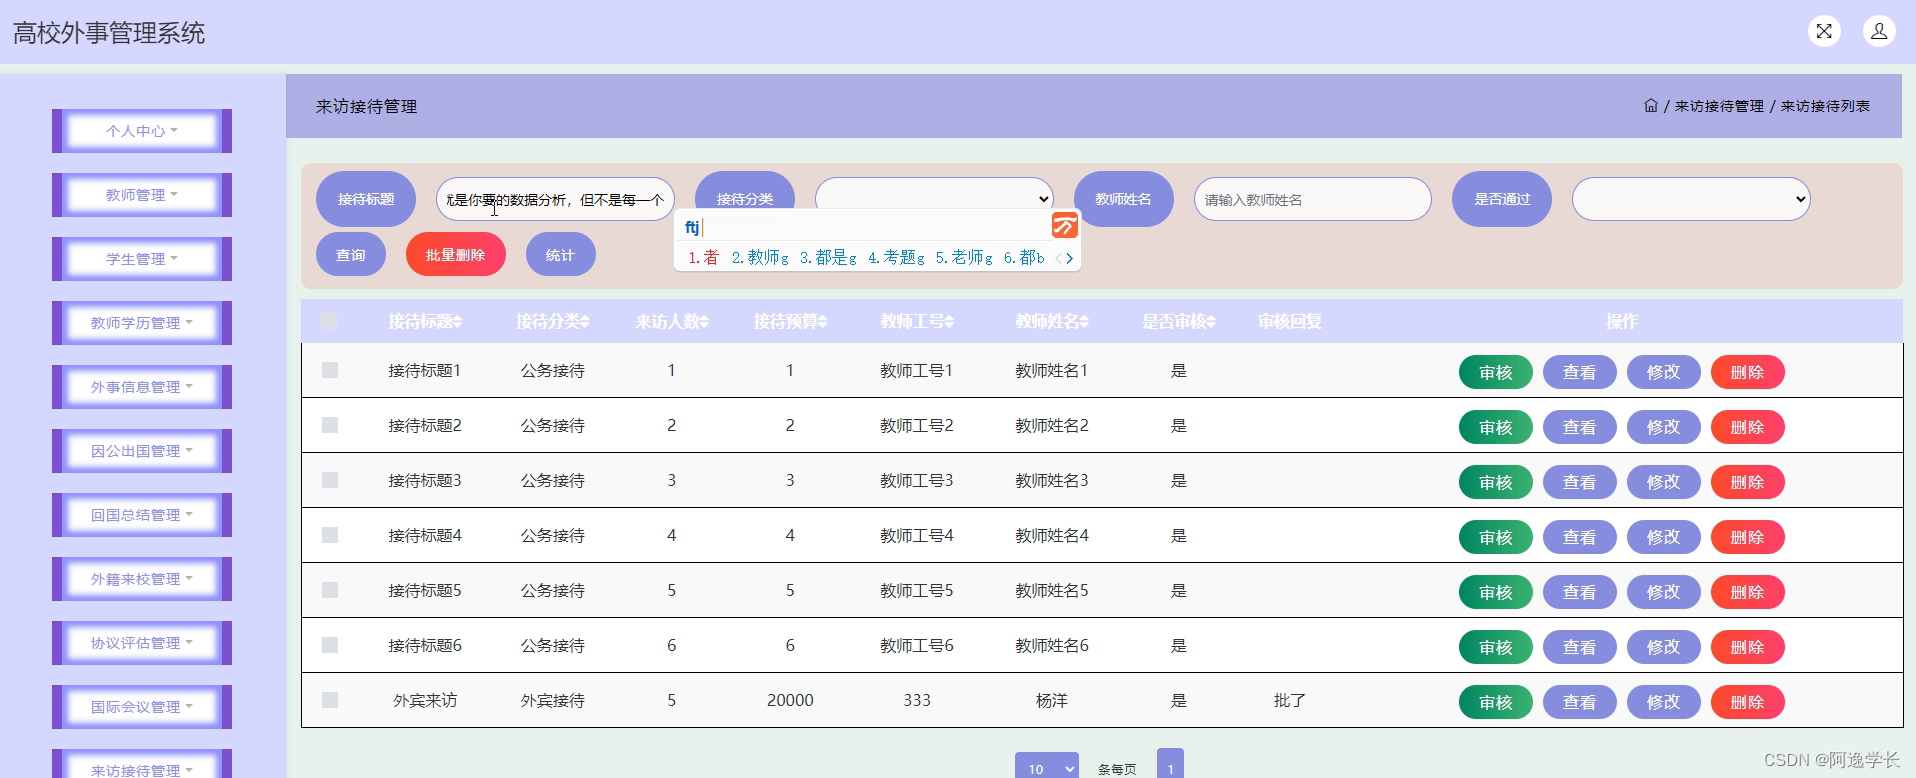This screenshot has width=1916, height=778.
Task: Open the 是否通过 filter dropdown
Action: pos(1691,199)
